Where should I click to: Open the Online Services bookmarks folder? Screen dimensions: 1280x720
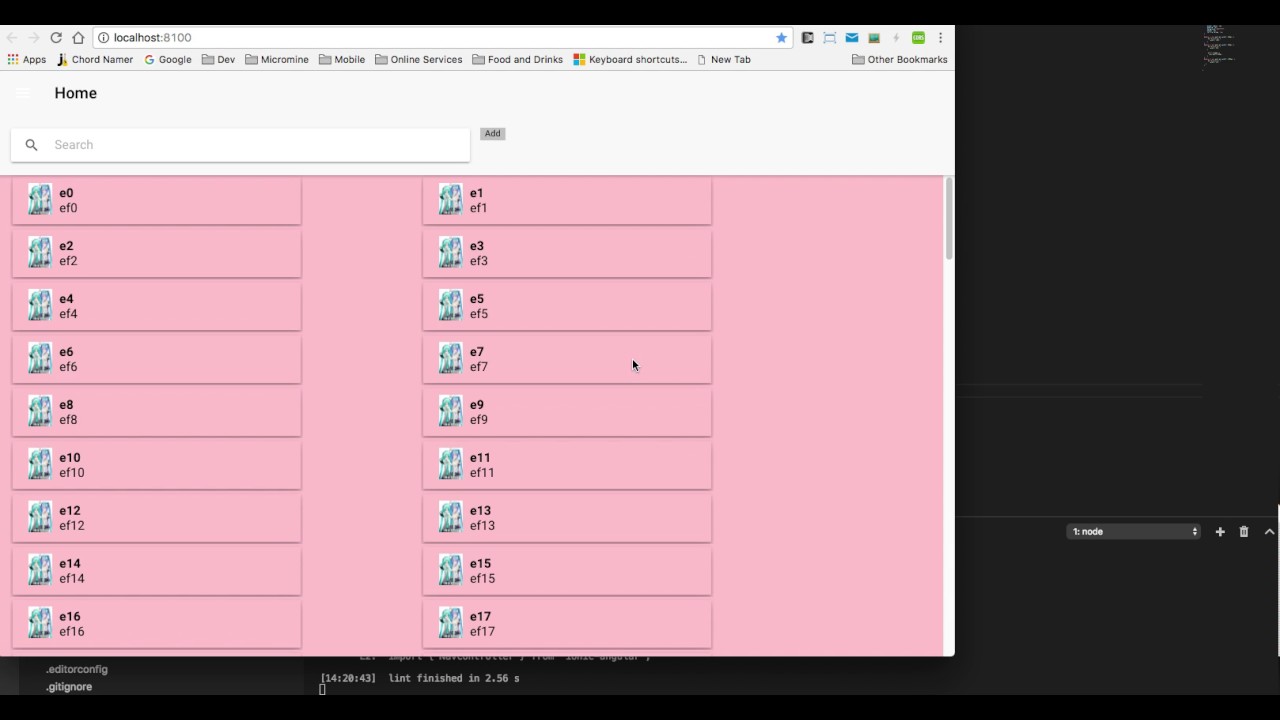click(419, 60)
